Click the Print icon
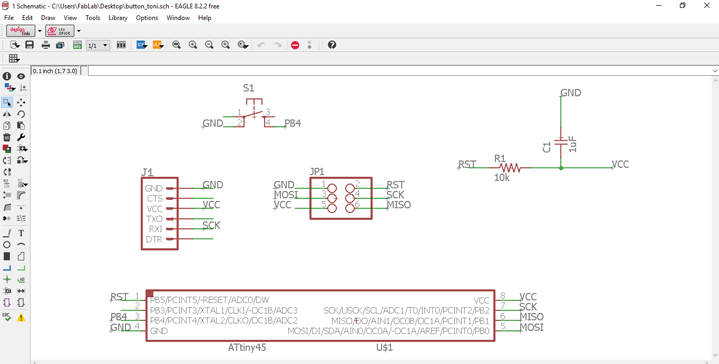Image resolution: width=719 pixels, height=364 pixels. (46, 45)
